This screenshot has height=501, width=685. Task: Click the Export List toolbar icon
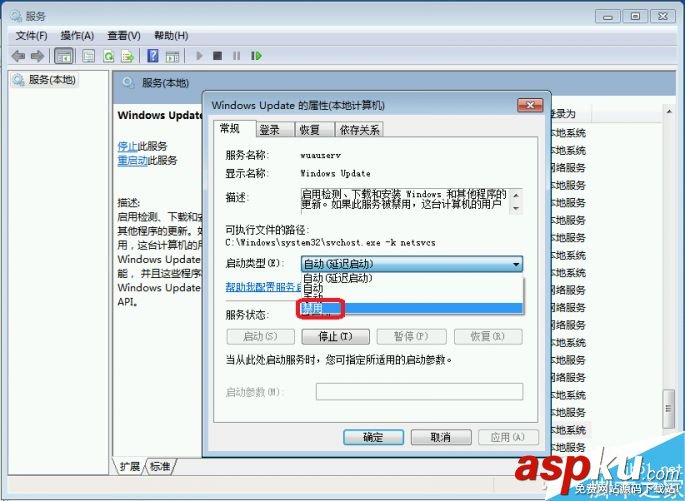tap(127, 56)
